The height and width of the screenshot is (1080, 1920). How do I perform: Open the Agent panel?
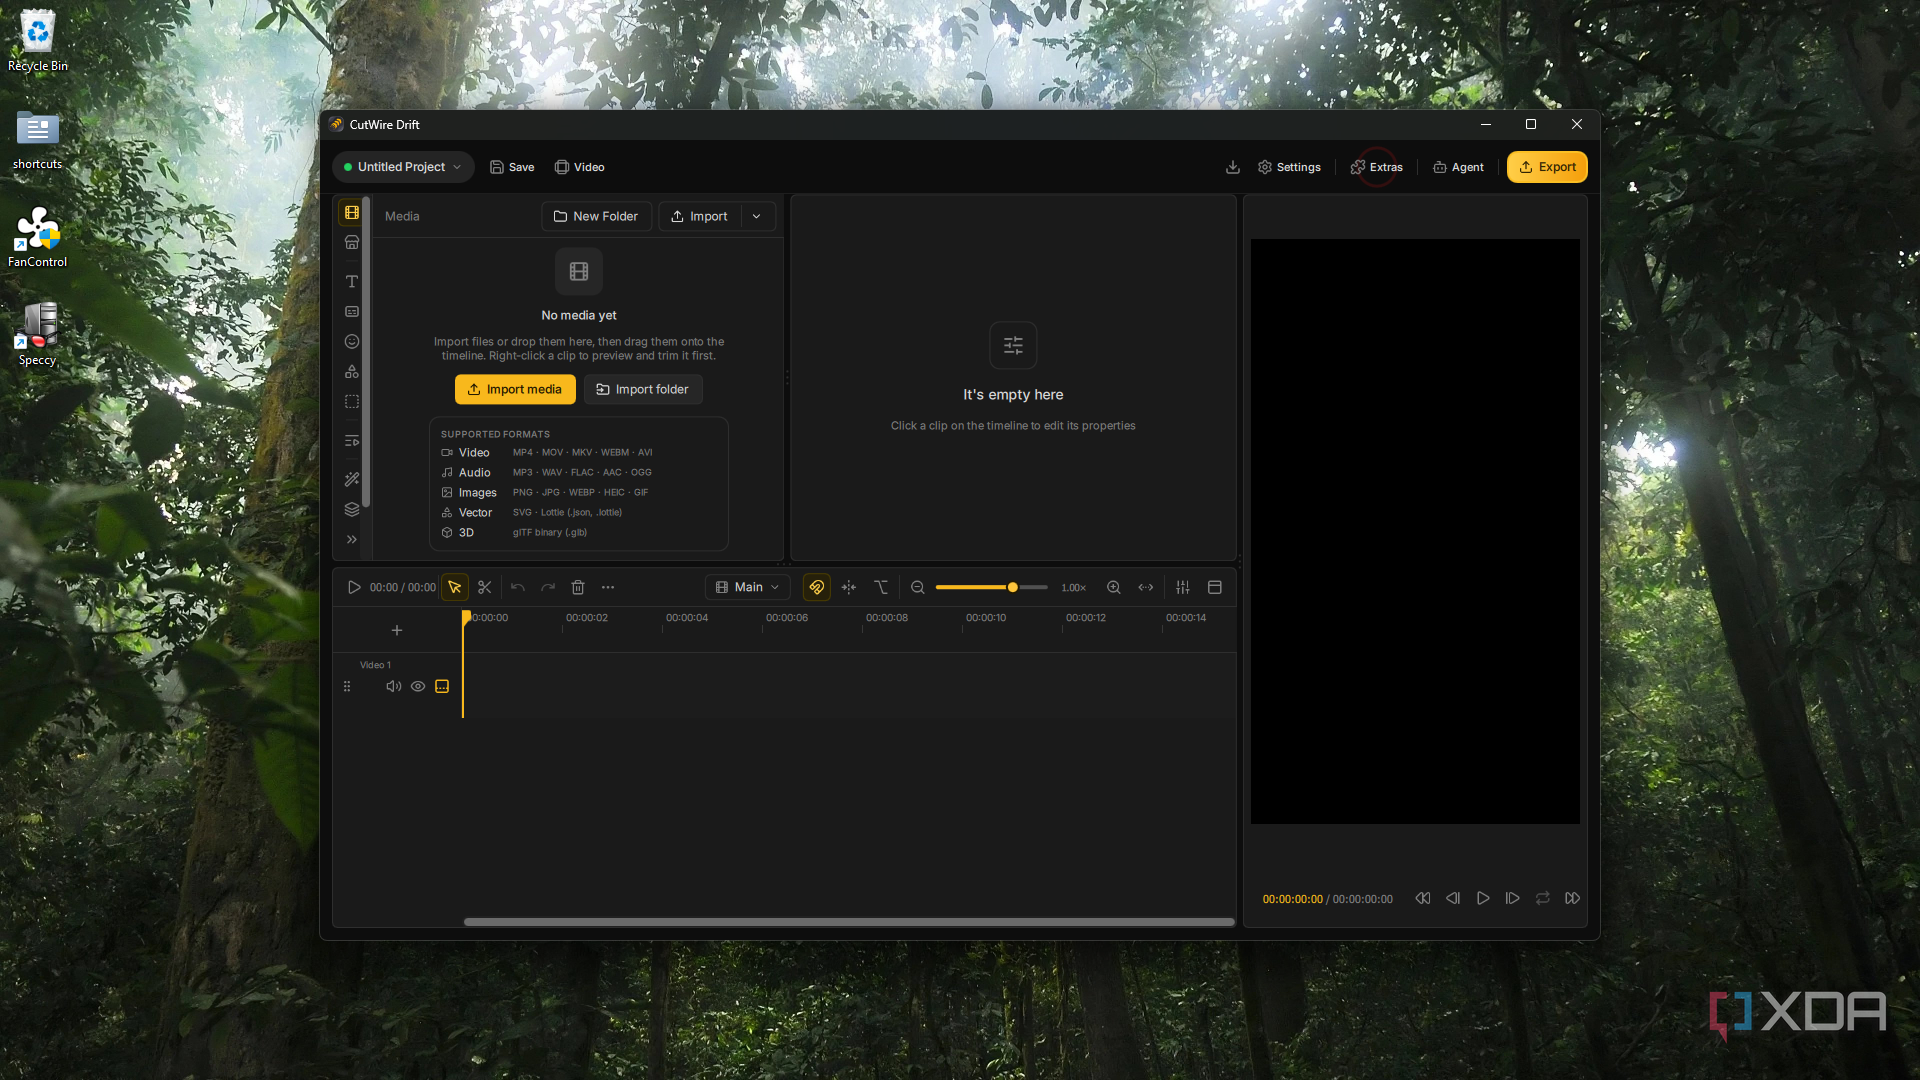click(x=1459, y=167)
